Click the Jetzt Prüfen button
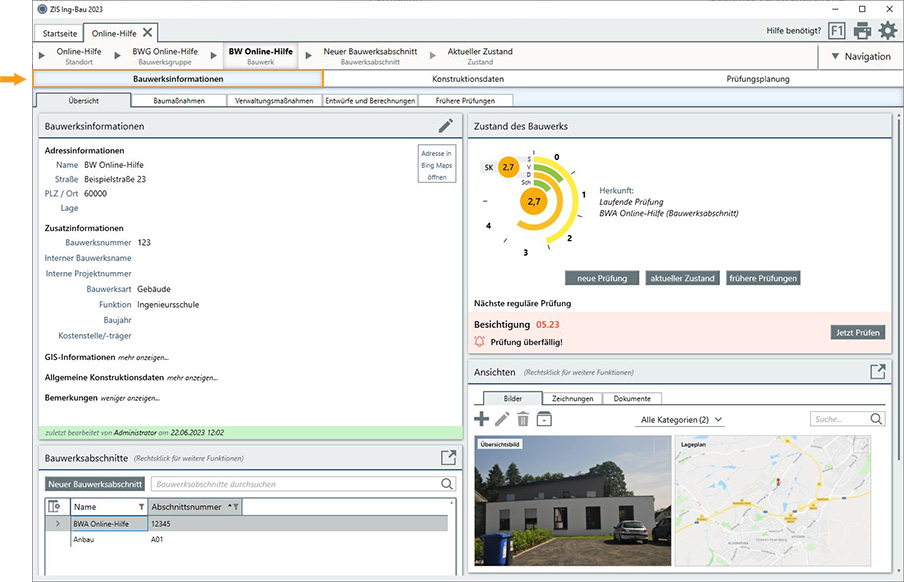This screenshot has height=582, width=904. point(857,332)
